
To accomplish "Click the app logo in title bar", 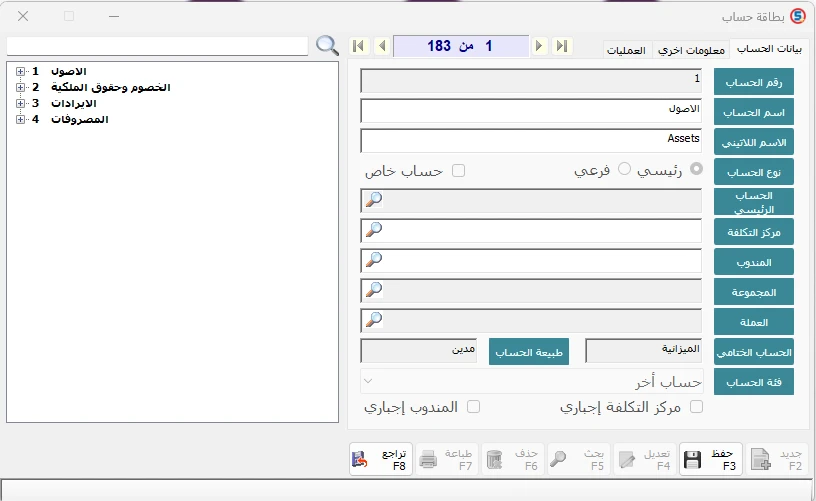I will coord(798,17).
